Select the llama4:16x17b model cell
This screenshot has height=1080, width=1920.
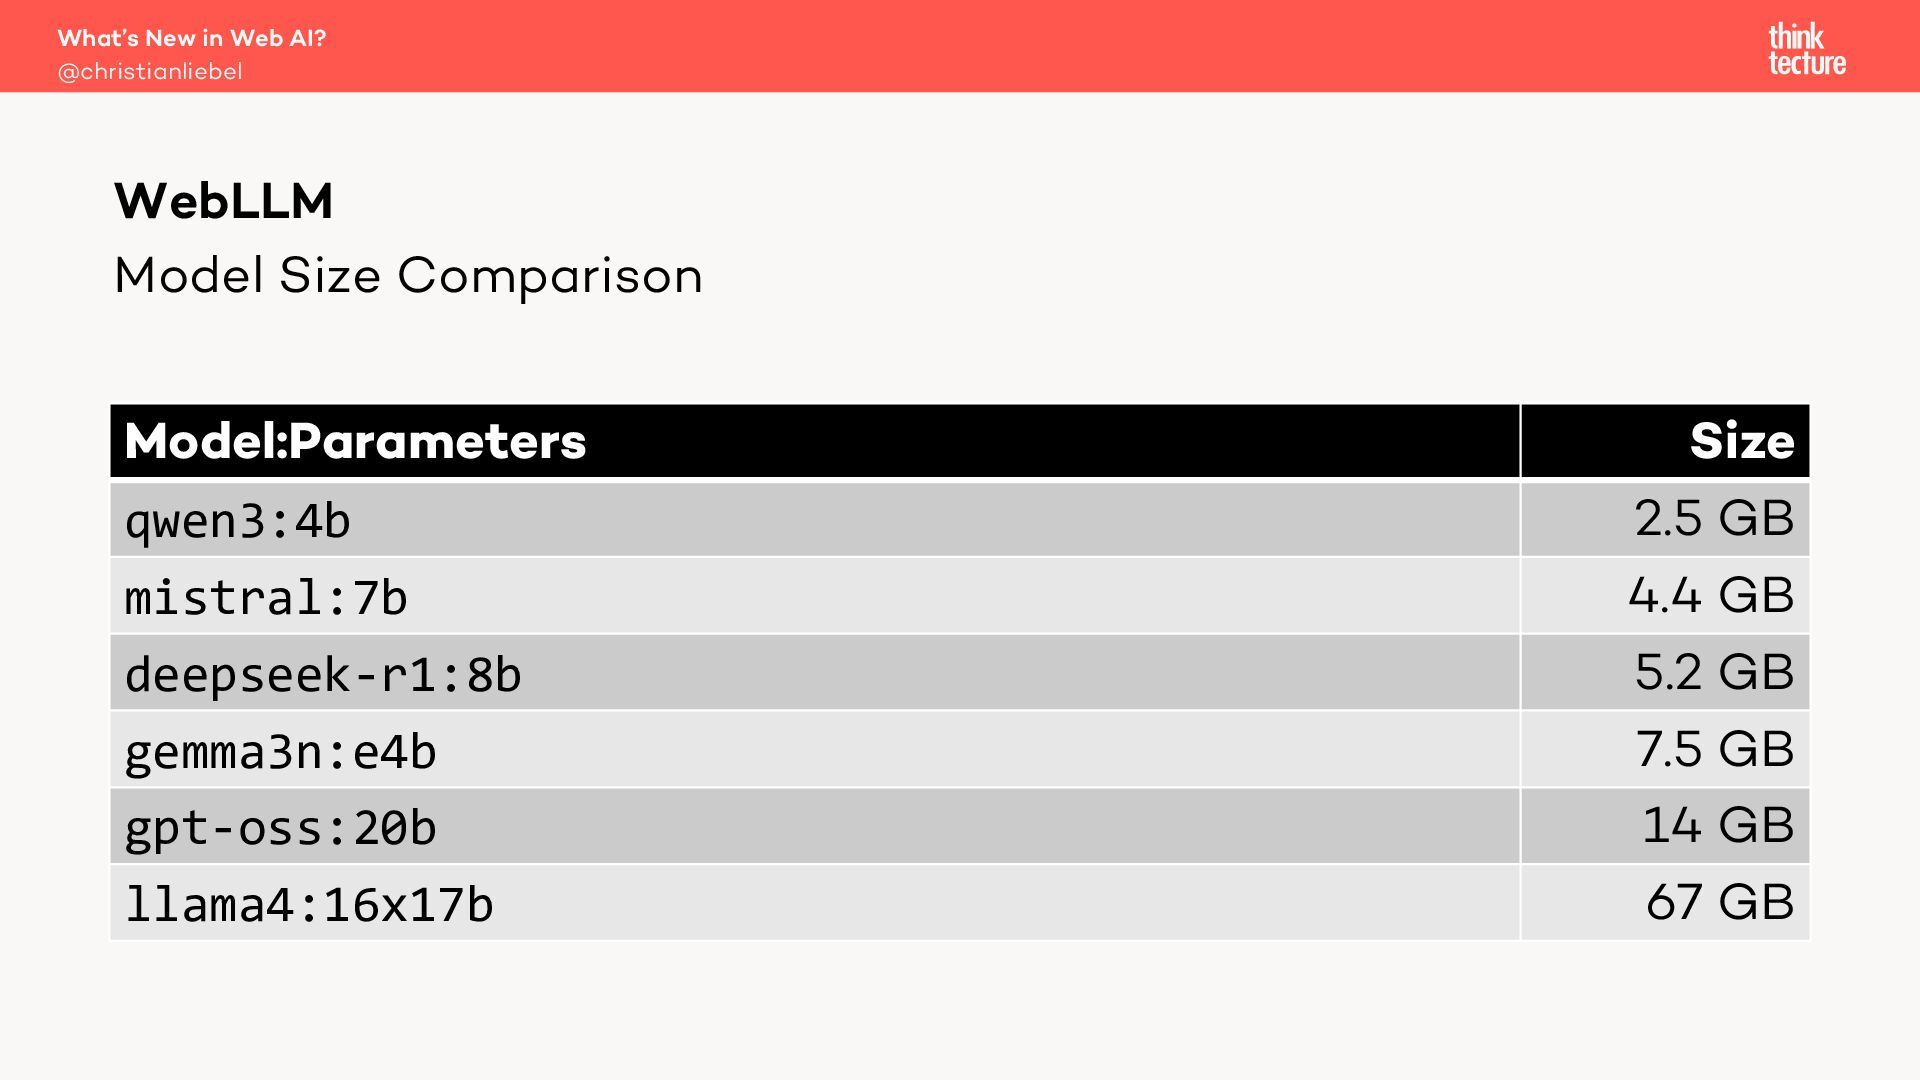(x=309, y=904)
